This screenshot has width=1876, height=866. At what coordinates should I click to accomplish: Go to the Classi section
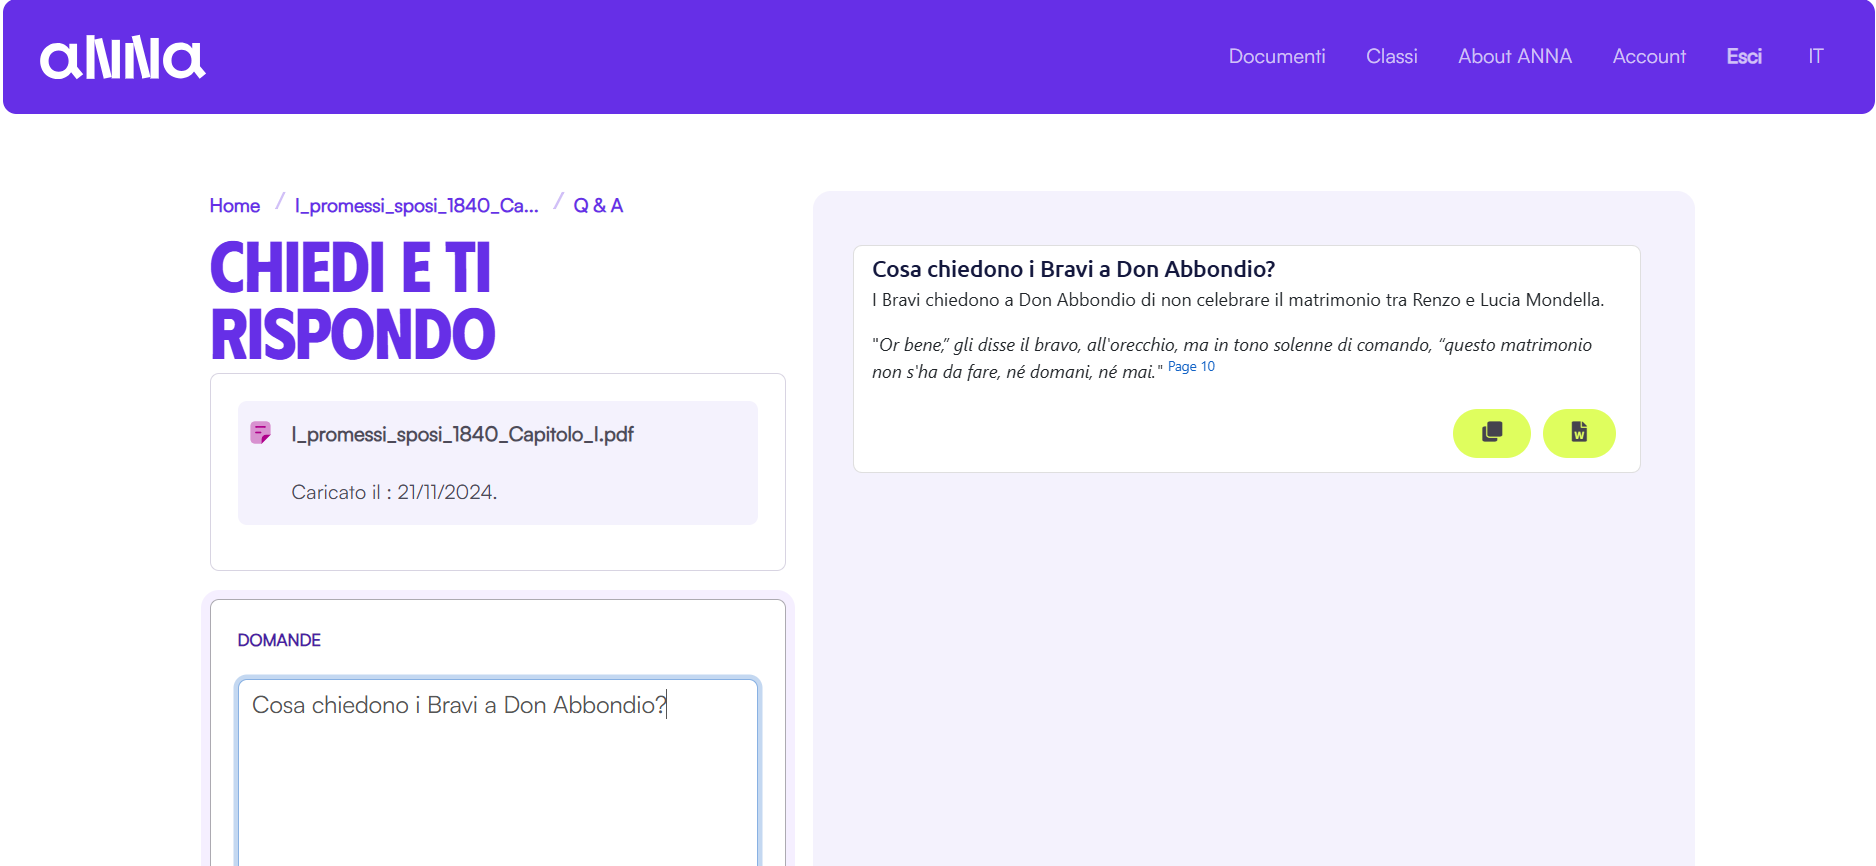[1391, 57]
